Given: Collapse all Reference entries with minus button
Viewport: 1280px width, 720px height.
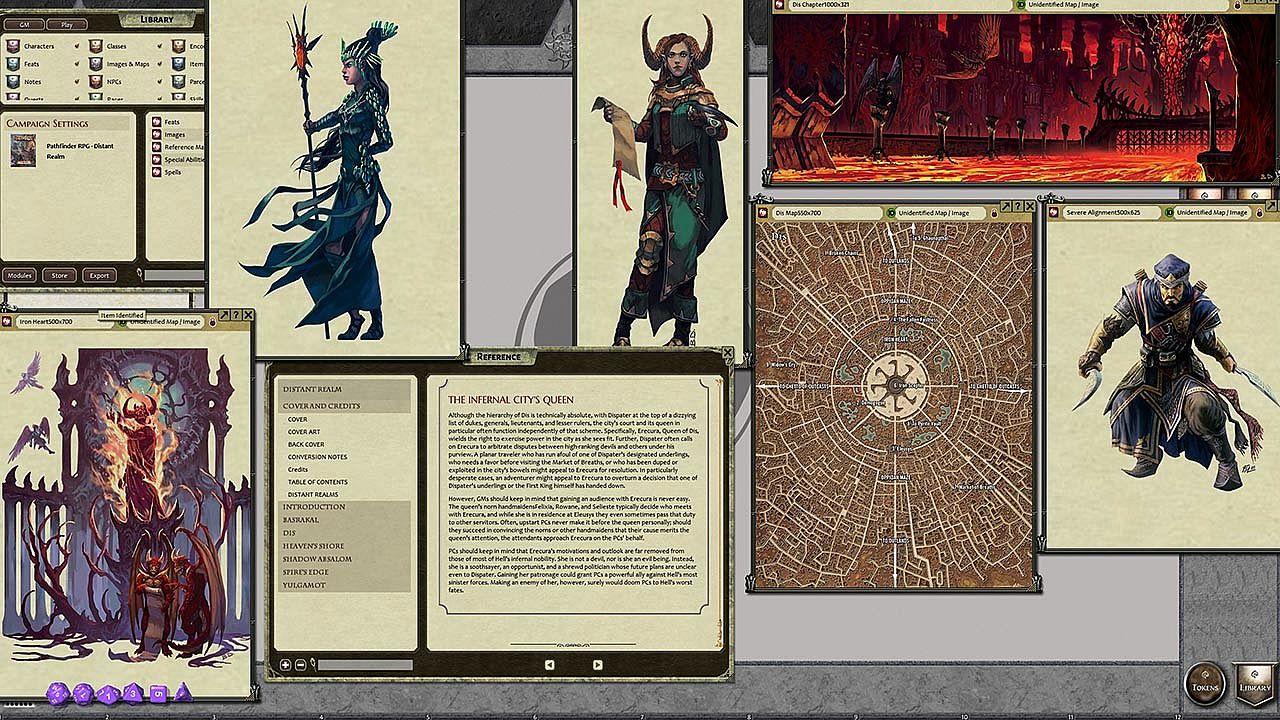Looking at the screenshot, I should [301, 664].
